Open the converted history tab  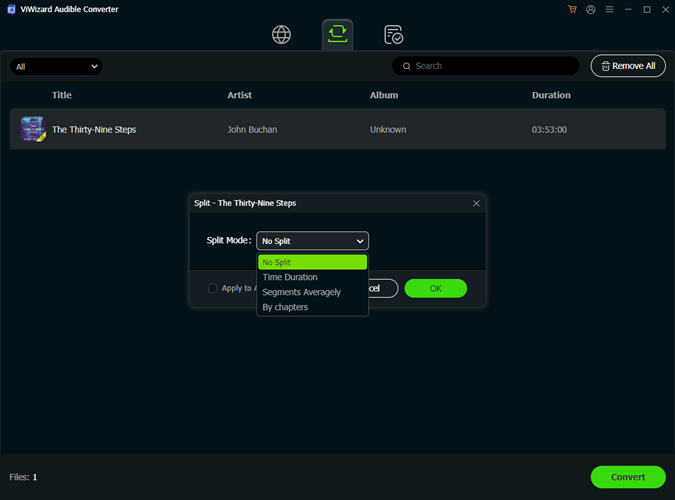[x=393, y=34]
